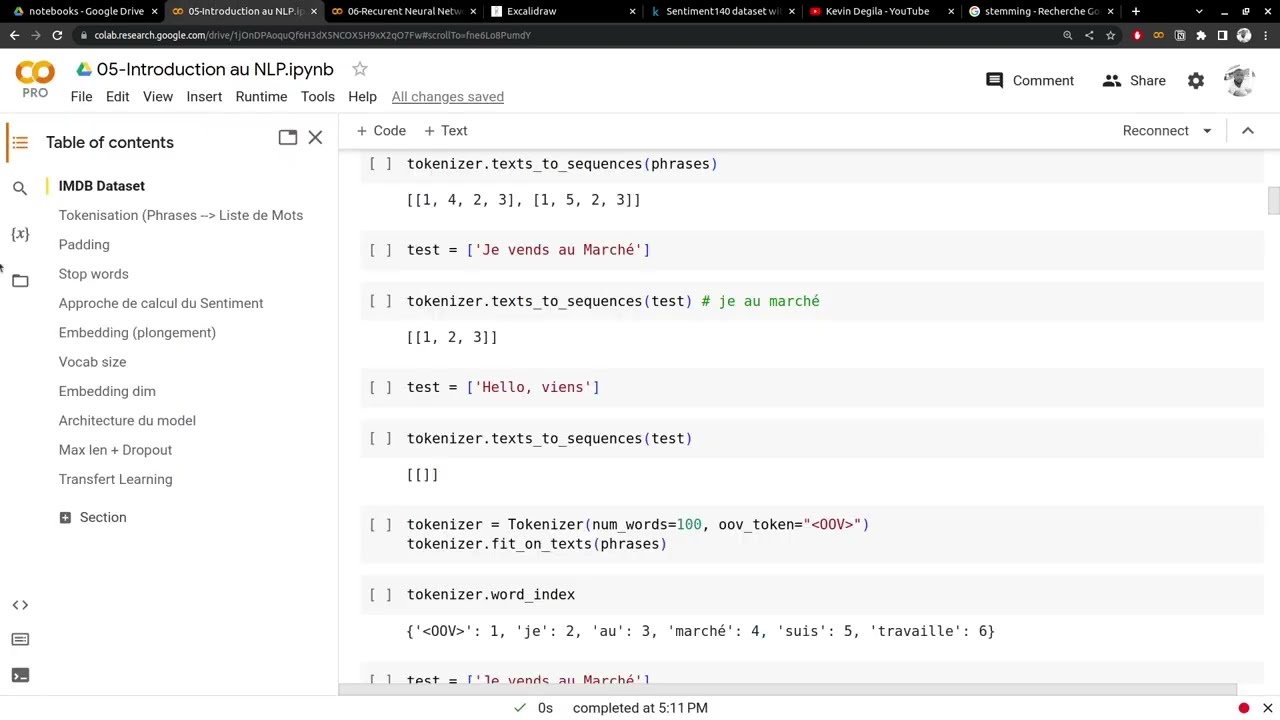Viewport: 1280px width, 720px height.
Task: Click browser back arrow
Action: click(14, 35)
